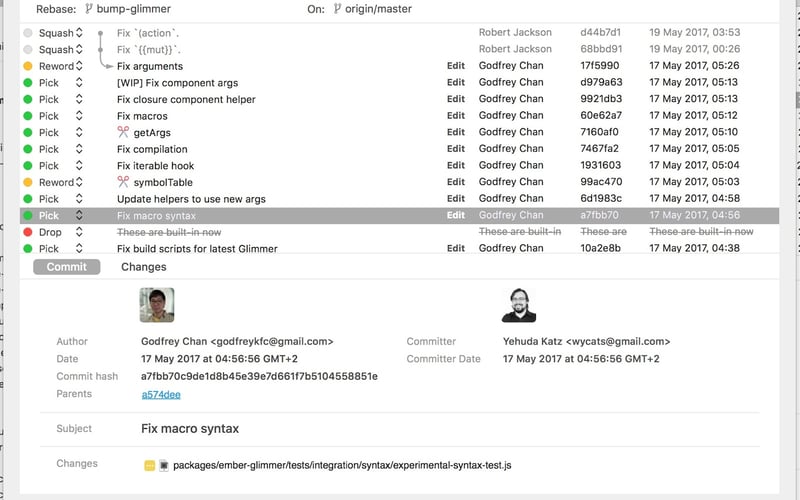The width and height of the screenshot is (800, 500).
Task: Click Edit for 'Fix macros' commit
Action: point(456,115)
